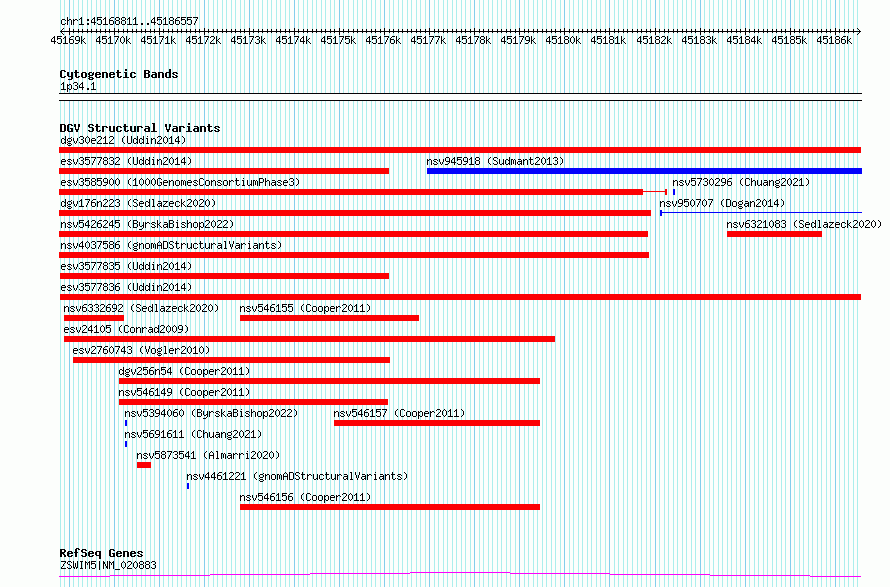Click the dgv30e212 red variant bar

(460, 150)
